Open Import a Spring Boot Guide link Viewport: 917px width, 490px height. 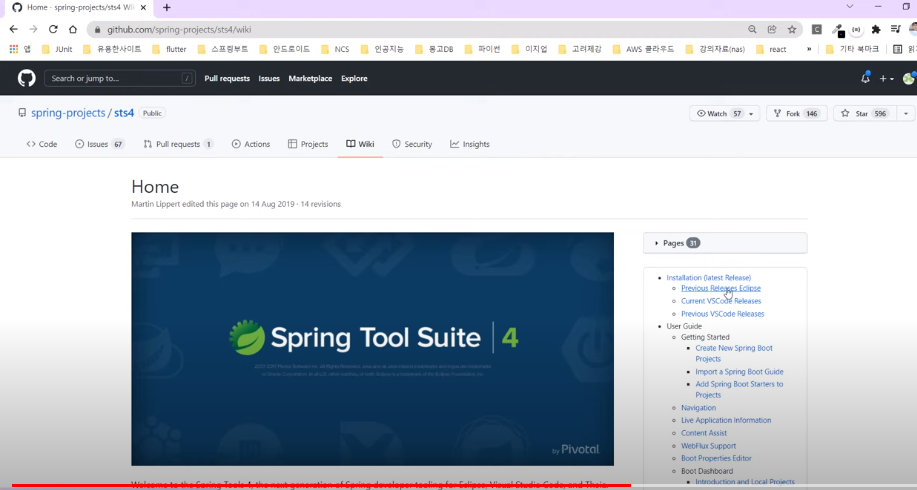[x=739, y=372]
